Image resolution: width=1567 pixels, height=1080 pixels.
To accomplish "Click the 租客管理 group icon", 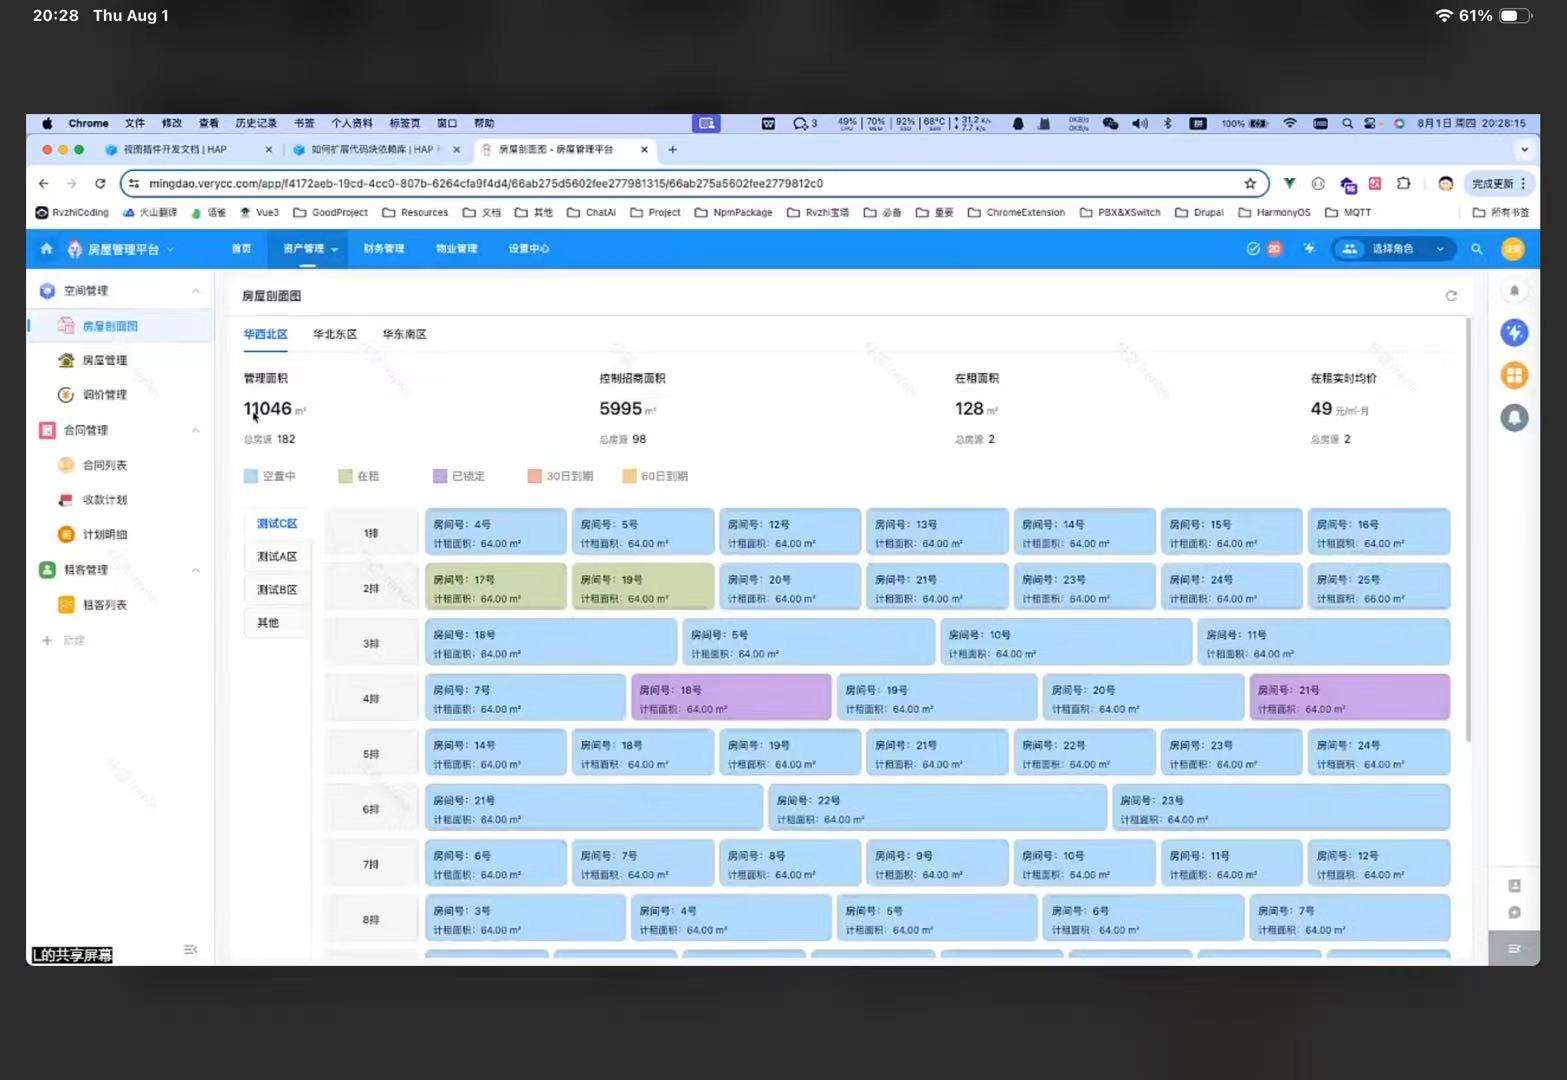I will click(47, 570).
